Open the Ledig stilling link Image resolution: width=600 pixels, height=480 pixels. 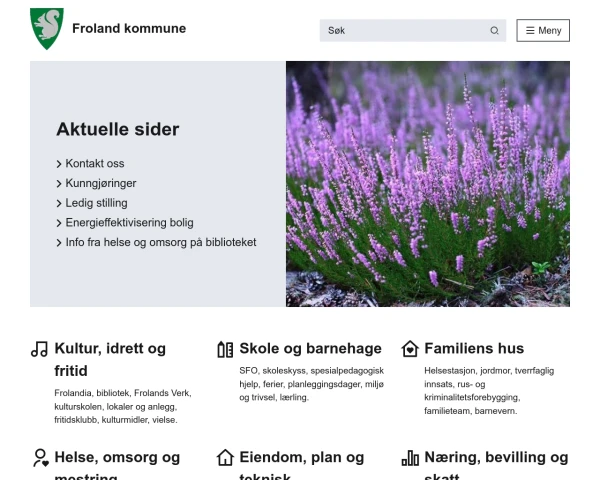click(96, 203)
